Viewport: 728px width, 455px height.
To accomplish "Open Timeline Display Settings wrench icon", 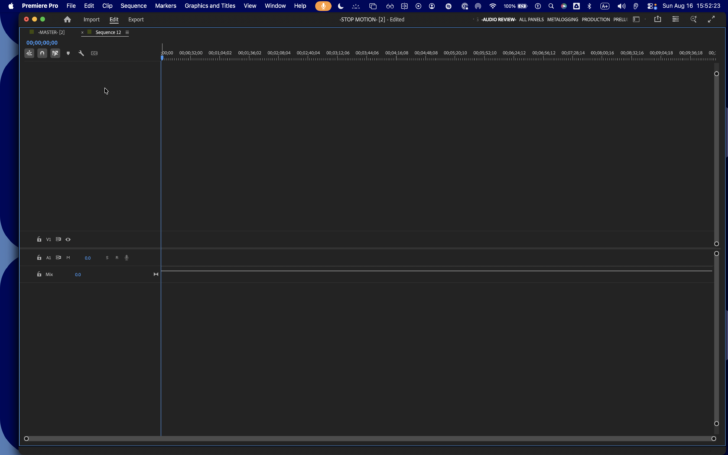I will (81, 53).
